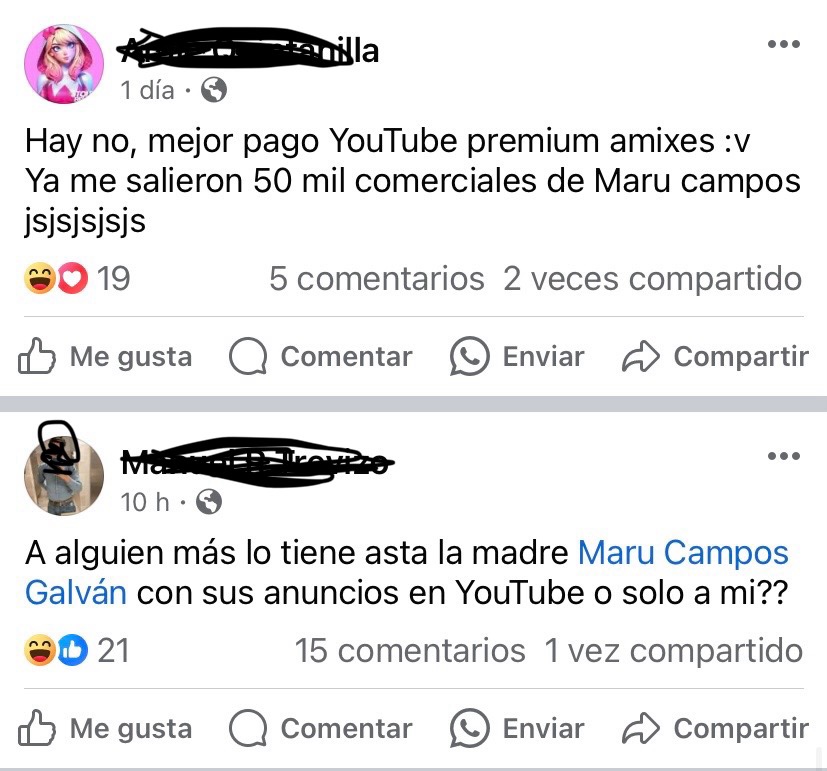Screen dimensions: 827x771
Task: Click WhatsApp send icon on first post
Action: click(x=469, y=356)
